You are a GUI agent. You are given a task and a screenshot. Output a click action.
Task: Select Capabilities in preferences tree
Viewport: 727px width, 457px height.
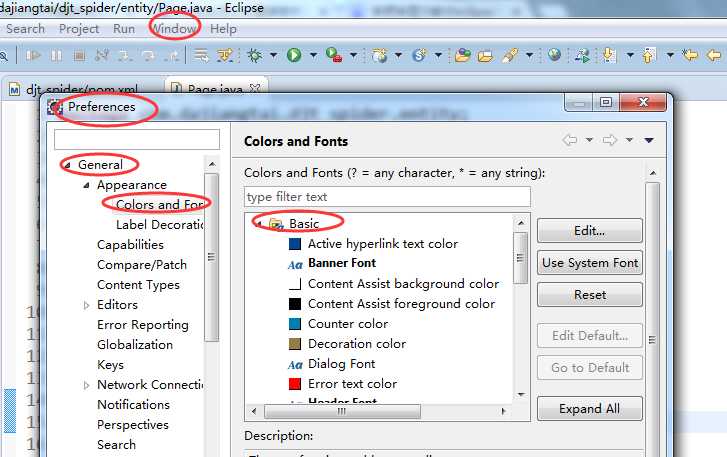click(x=130, y=245)
